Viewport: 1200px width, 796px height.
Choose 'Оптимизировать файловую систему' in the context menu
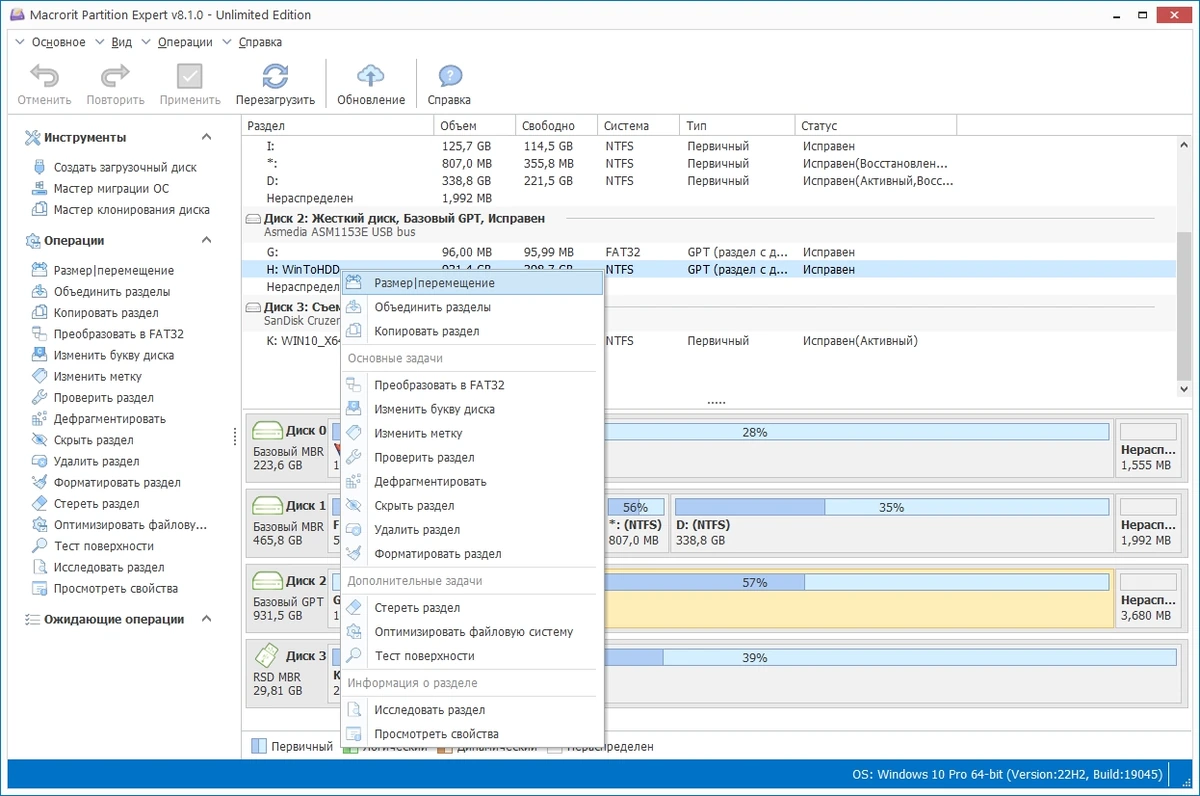click(x=472, y=631)
